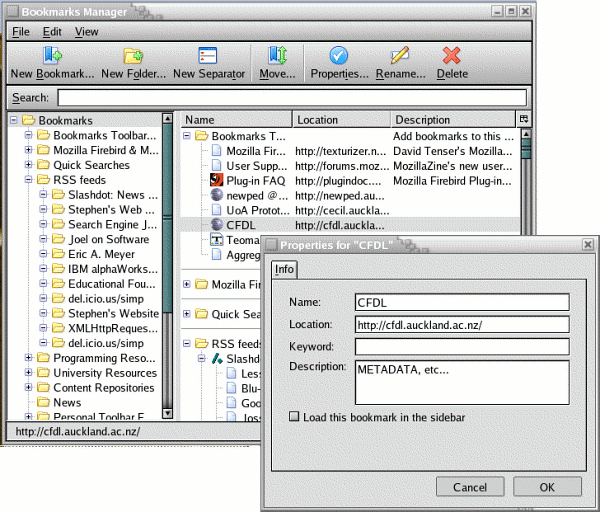Click the News folder icon in tree
The height and width of the screenshot is (512, 600).
(x=44, y=402)
